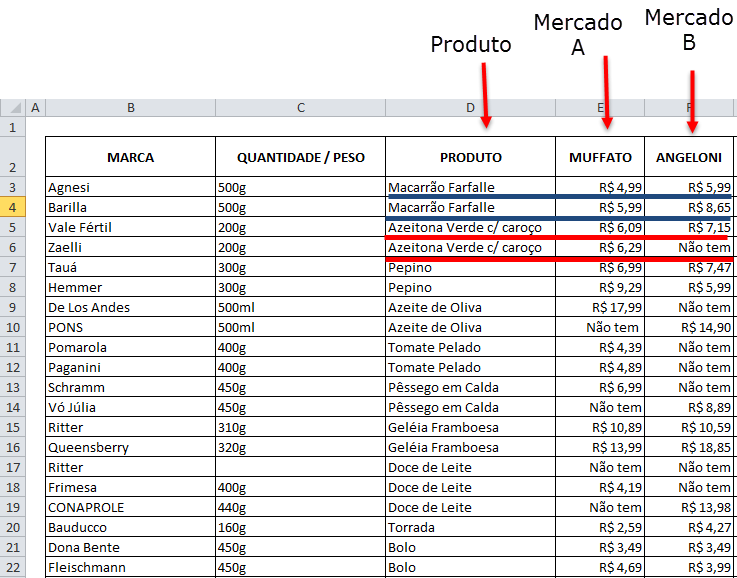This screenshot has height=578, width=737.
Task: Select the PONS cell
Action: point(130,327)
